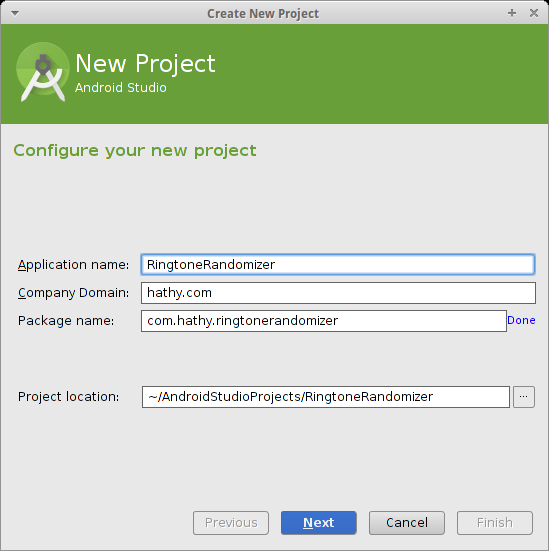Image resolution: width=549 pixels, height=551 pixels.
Task: Click the Company Domain label
Action: pyautogui.click(x=73, y=293)
